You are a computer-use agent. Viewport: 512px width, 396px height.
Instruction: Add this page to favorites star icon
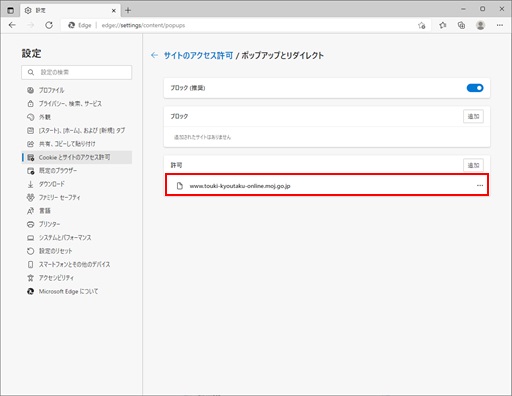coord(422,25)
